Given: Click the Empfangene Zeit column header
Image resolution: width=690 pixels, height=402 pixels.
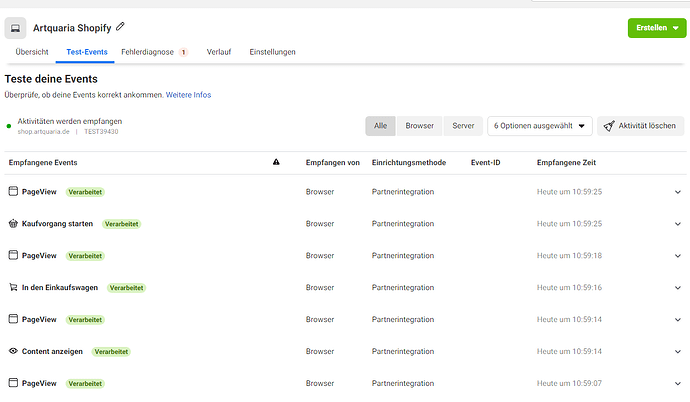Looking at the screenshot, I should point(568,162).
